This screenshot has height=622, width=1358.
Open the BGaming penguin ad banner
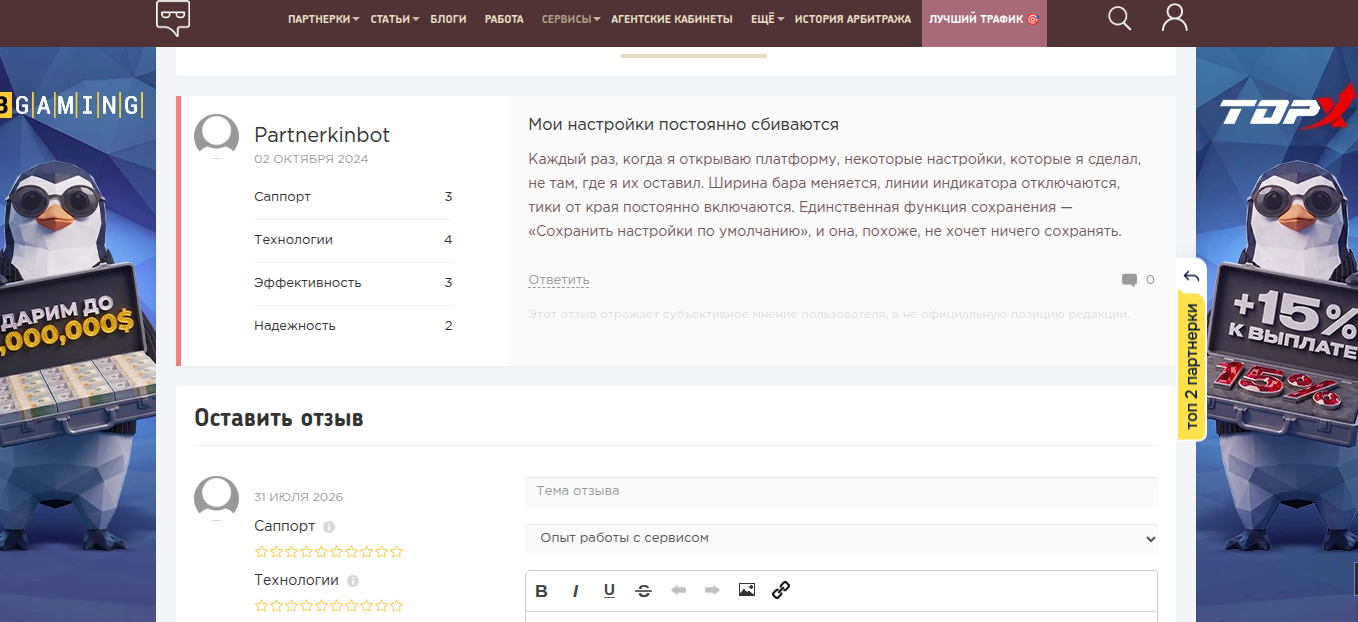(x=78, y=334)
